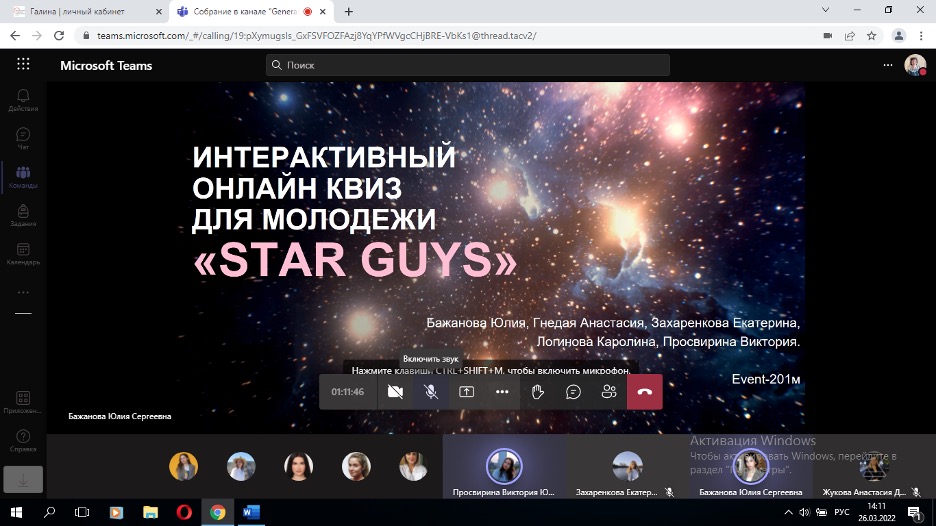This screenshot has height=526, width=936.
Task: Turn on the camera in meeting controls
Action: click(395, 392)
